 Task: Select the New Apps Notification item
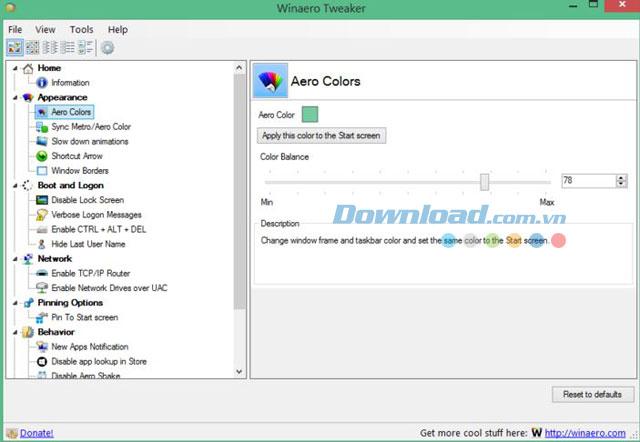[89, 346]
